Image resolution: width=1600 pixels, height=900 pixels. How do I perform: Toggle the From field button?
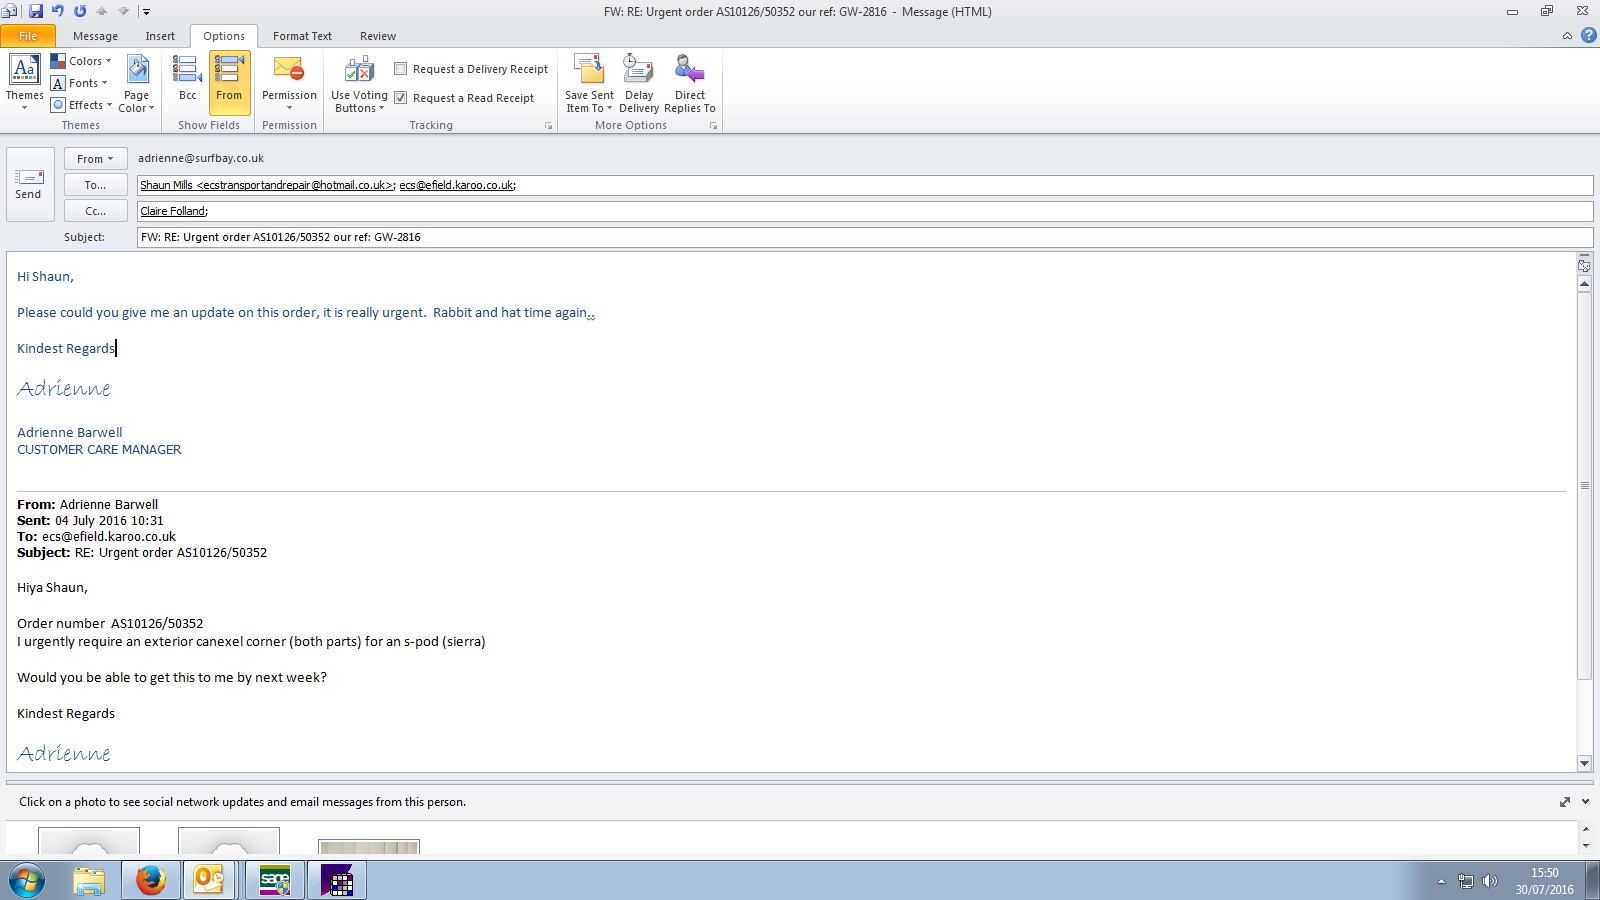tap(229, 81)
